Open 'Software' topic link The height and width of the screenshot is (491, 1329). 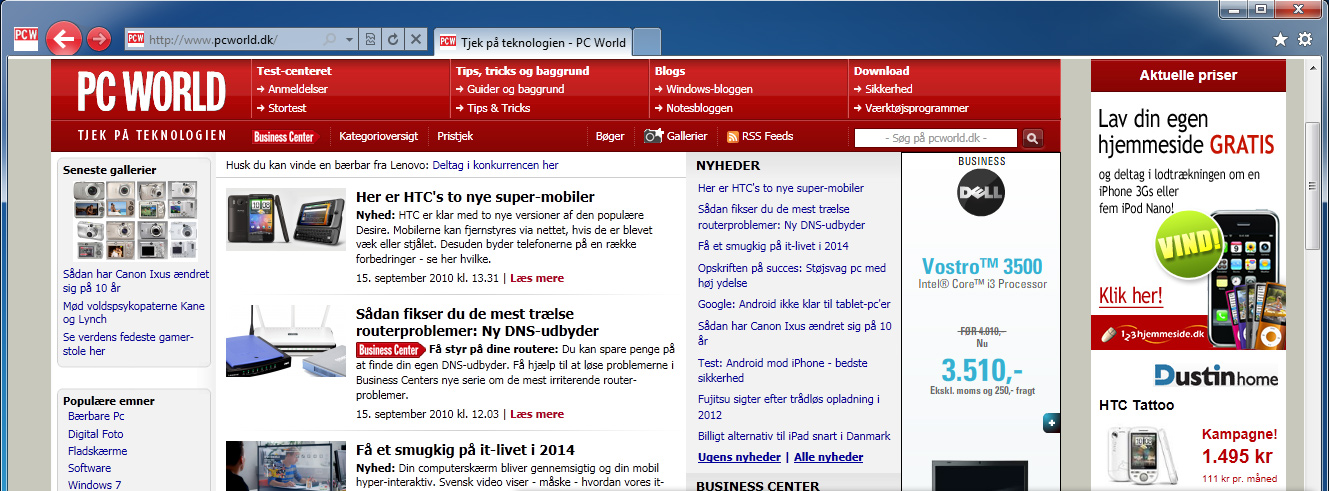coord(89,468)
